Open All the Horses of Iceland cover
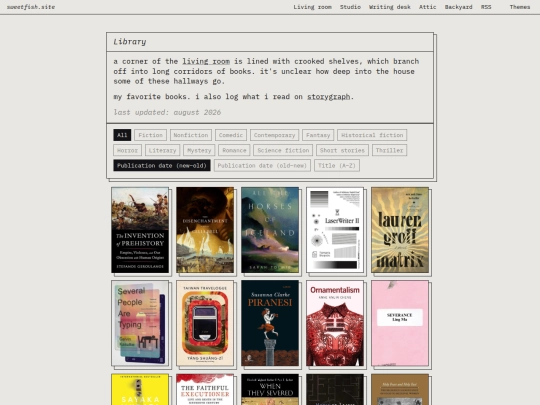 click(x=270, y=230)
